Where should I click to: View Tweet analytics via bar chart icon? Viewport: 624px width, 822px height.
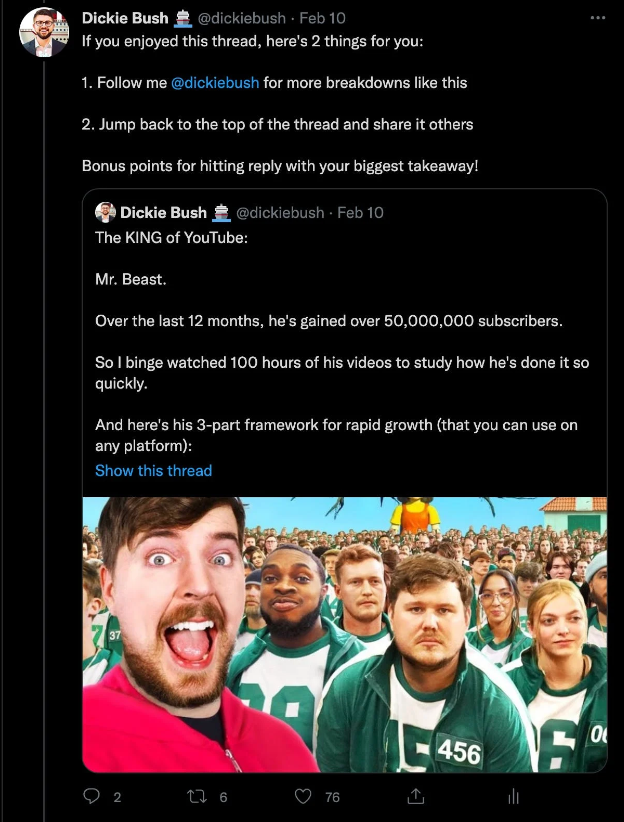(513, 796)
